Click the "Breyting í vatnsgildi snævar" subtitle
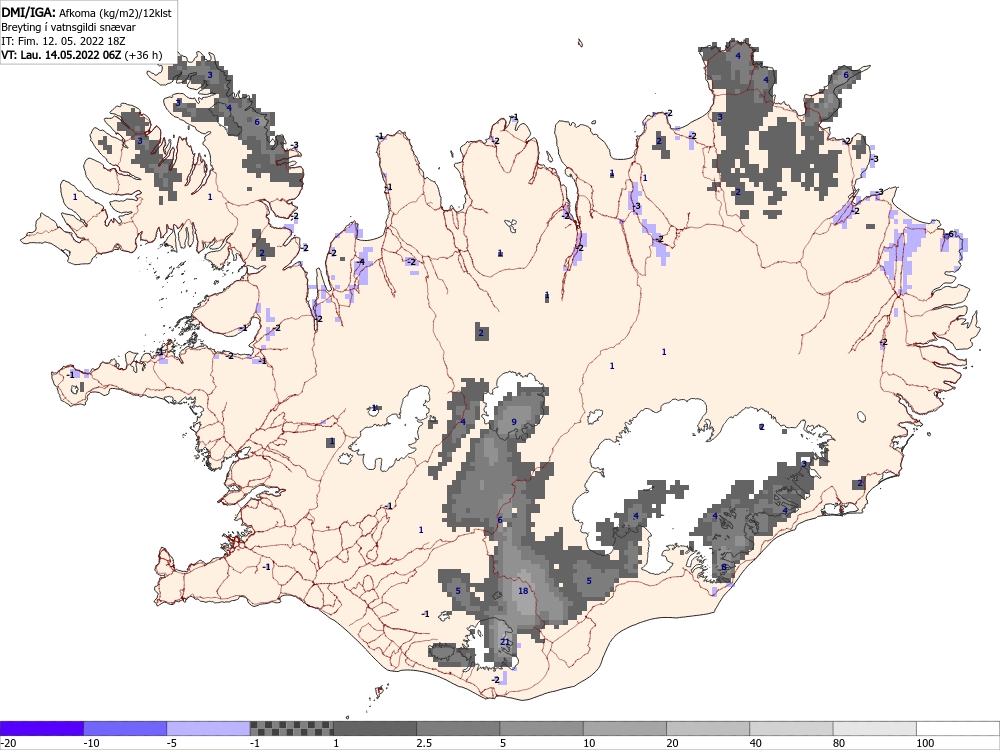Image resolution: width=1000 pixels, height=750 pixels. 68,27
